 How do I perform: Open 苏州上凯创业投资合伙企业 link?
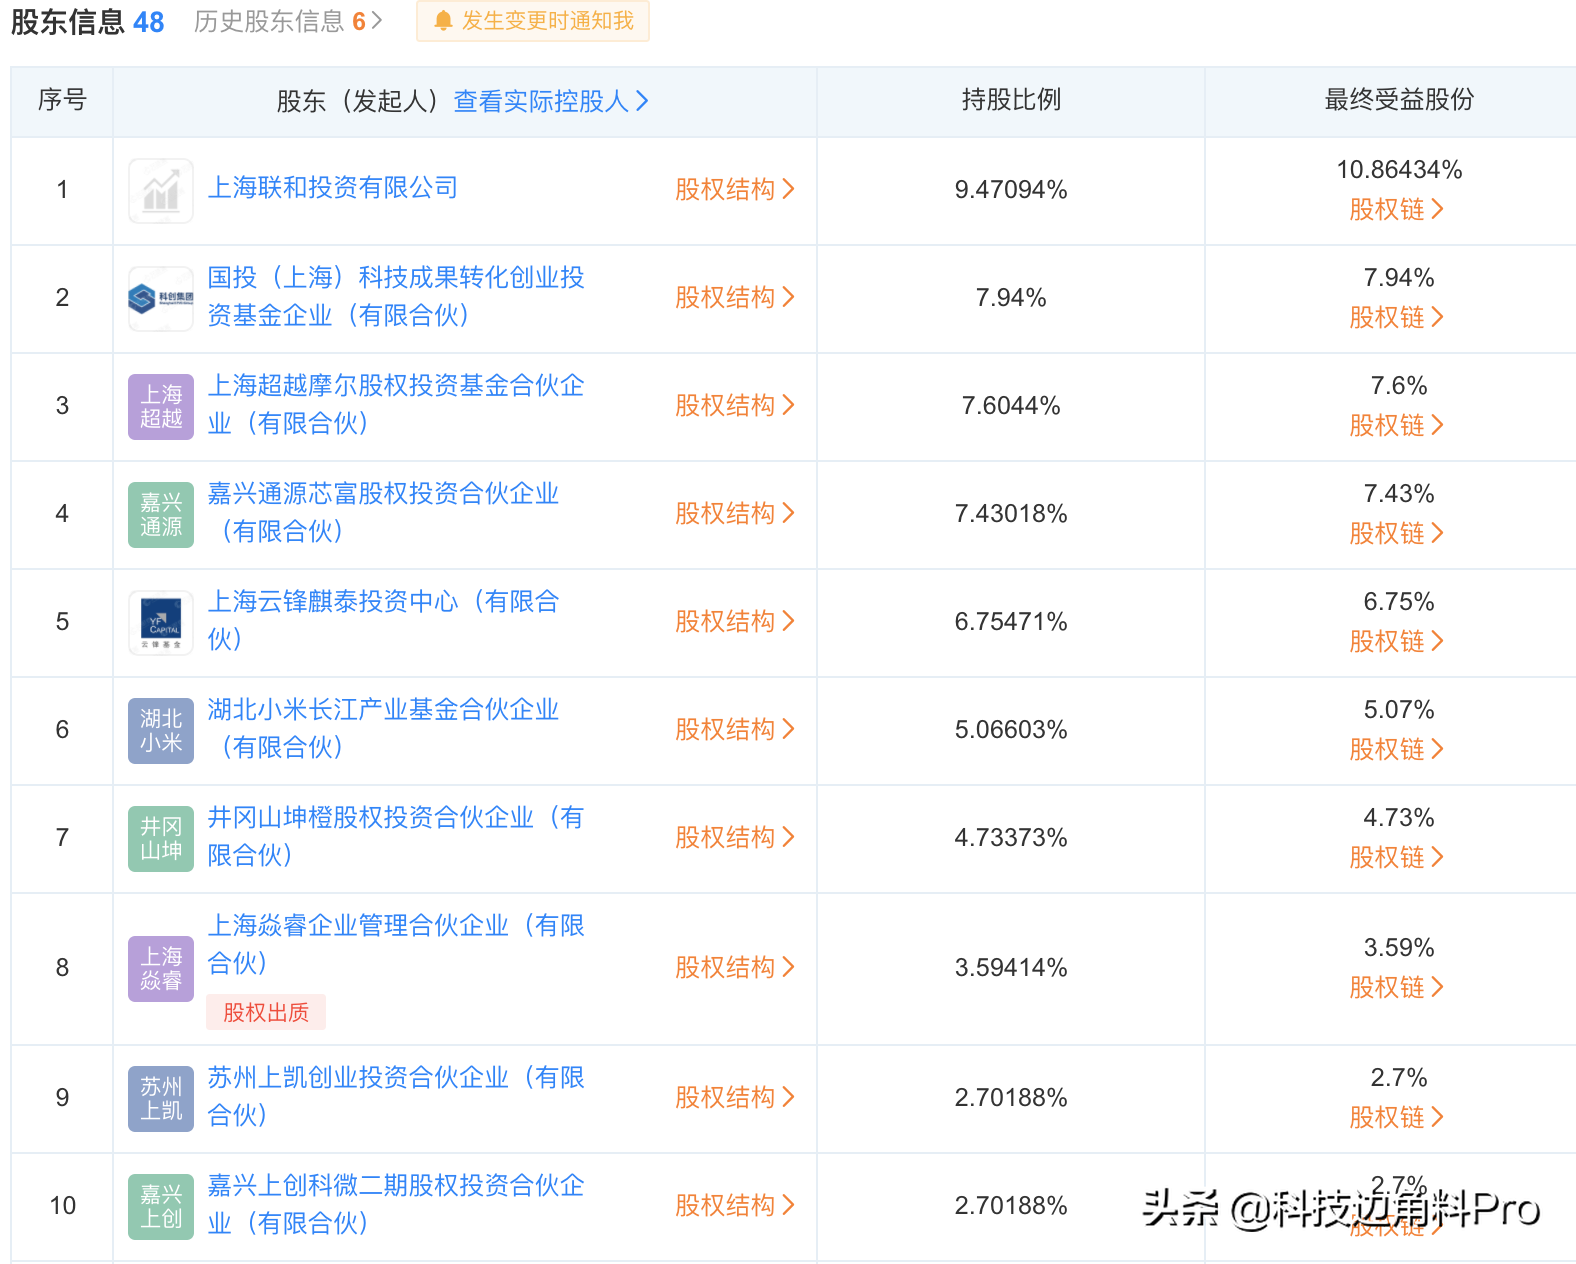396,1096
